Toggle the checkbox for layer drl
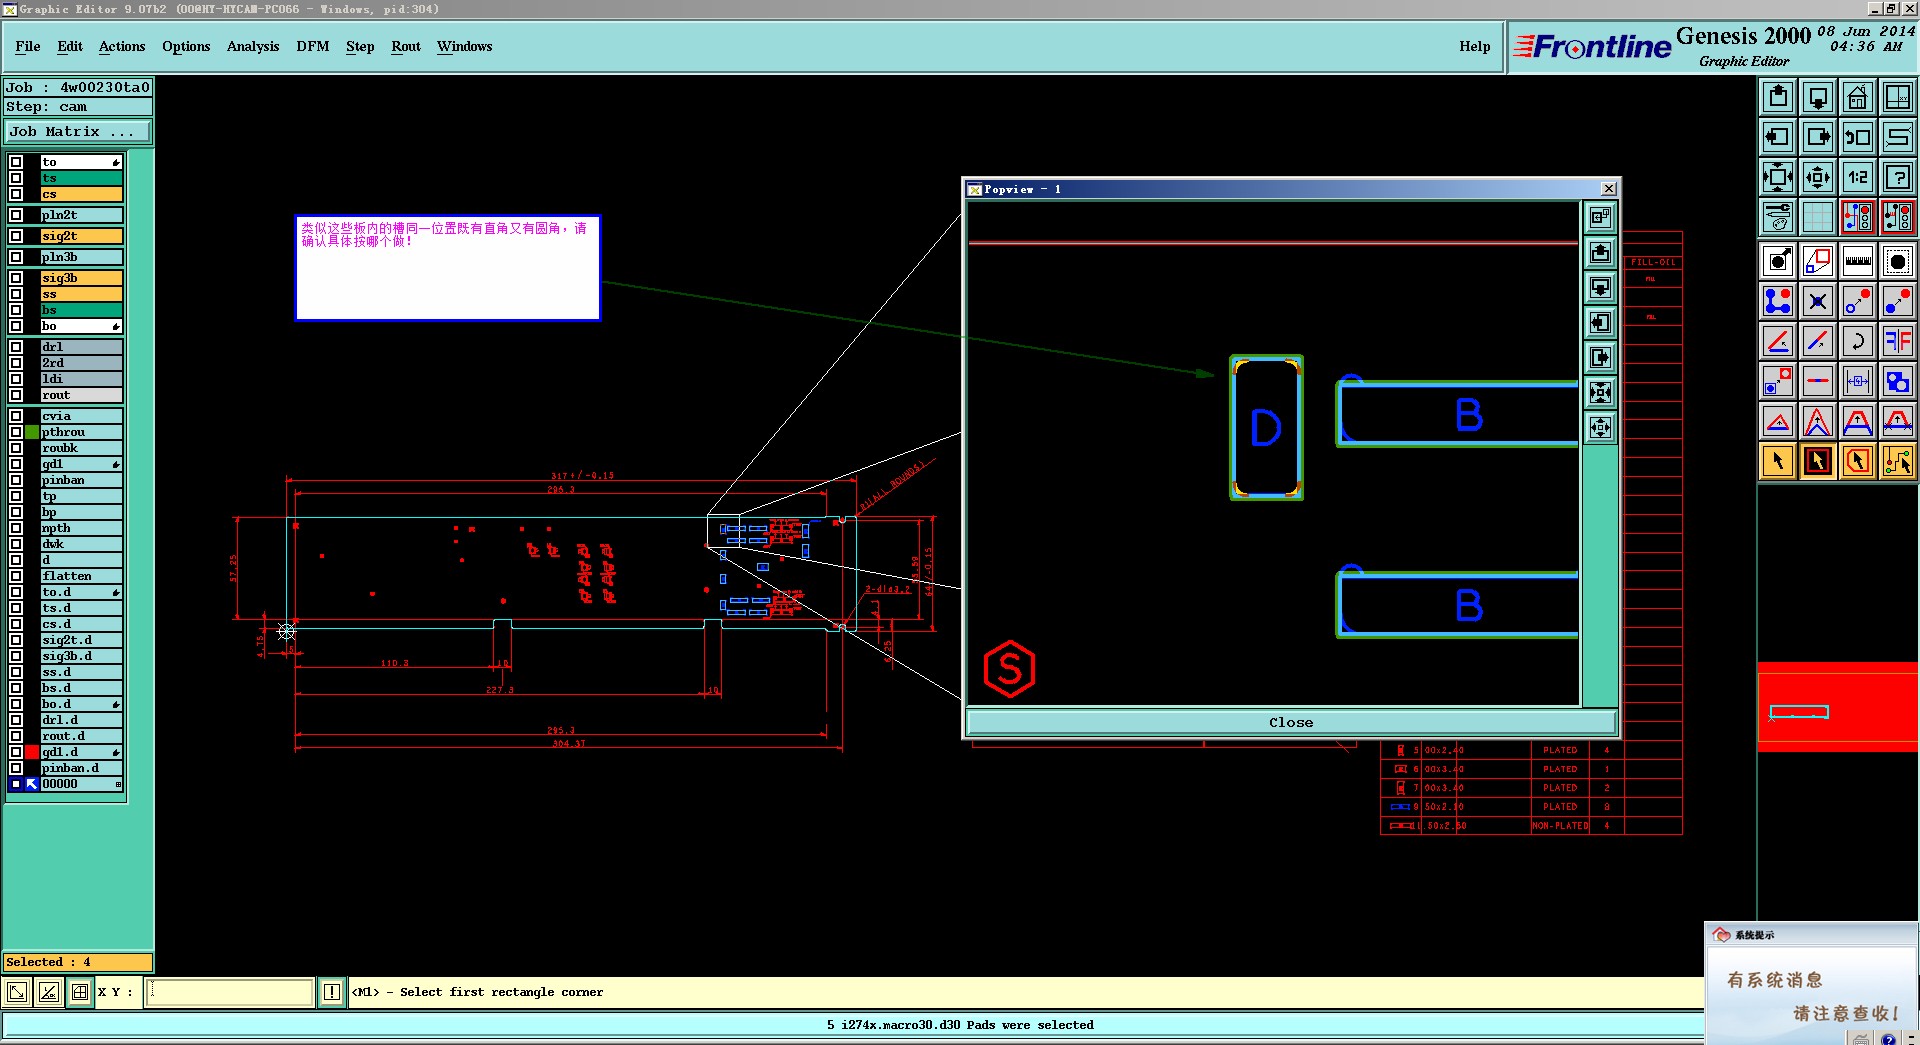This screenshot has width=1920, height=1045. (x=16, y=347)
